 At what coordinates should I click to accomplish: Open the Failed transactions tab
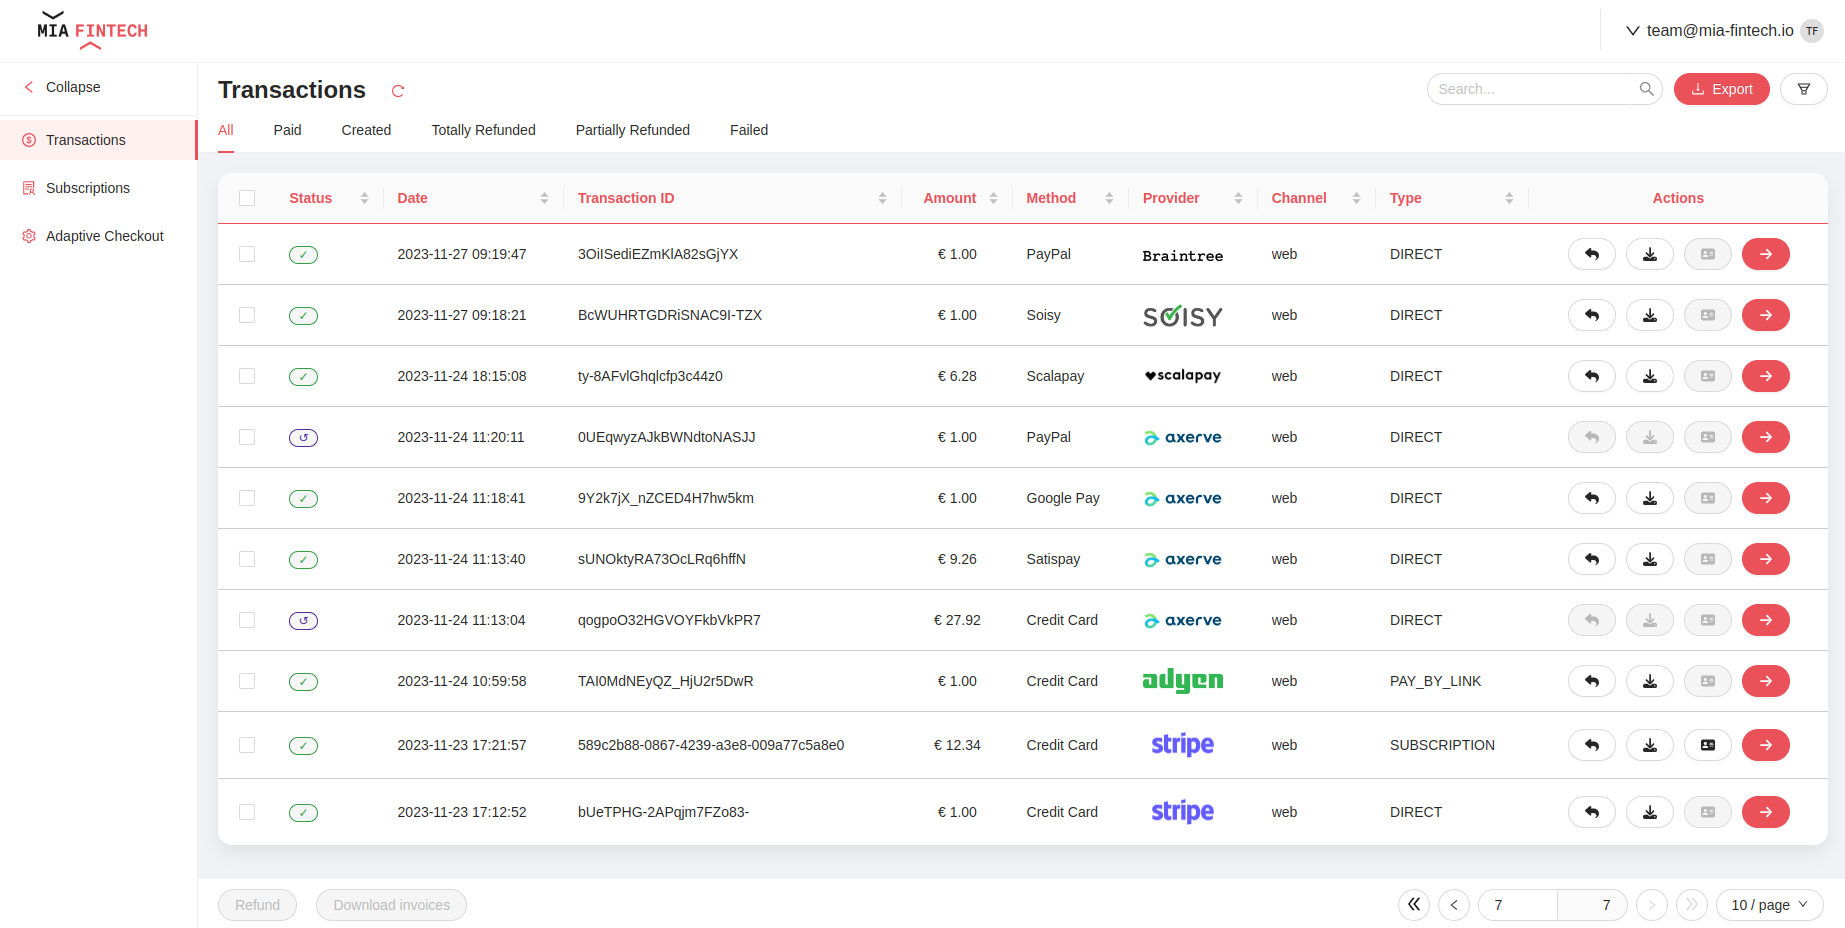click(748, 130)
